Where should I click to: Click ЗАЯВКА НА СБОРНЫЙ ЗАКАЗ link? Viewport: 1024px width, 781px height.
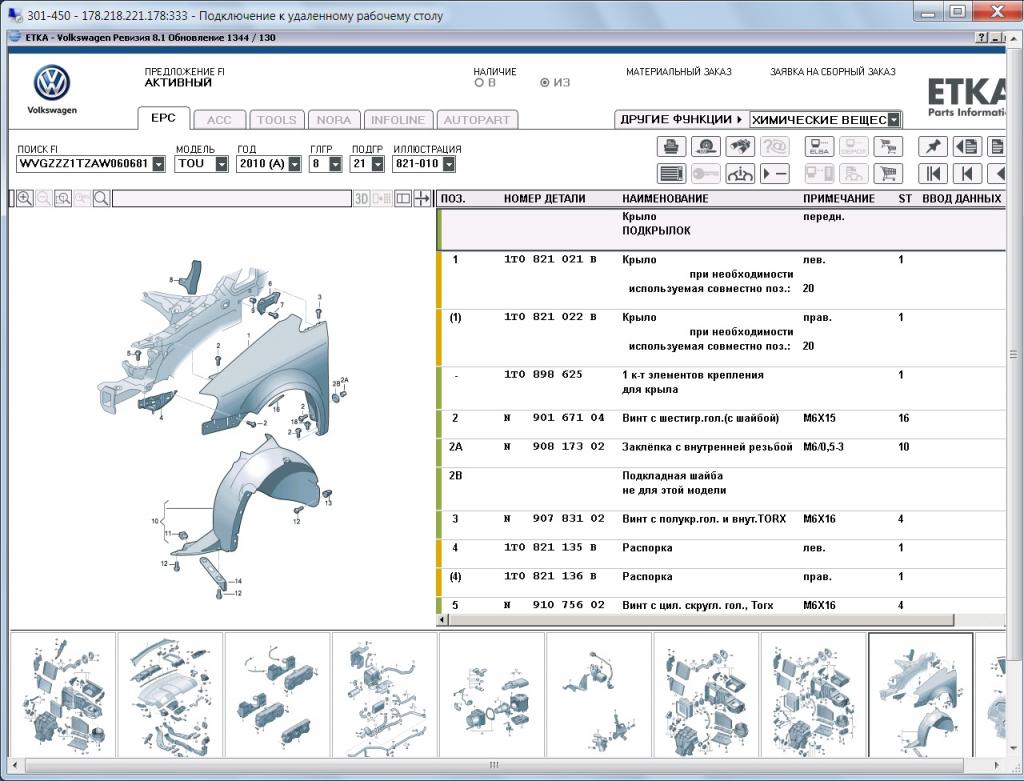click(x=833, y=72)
